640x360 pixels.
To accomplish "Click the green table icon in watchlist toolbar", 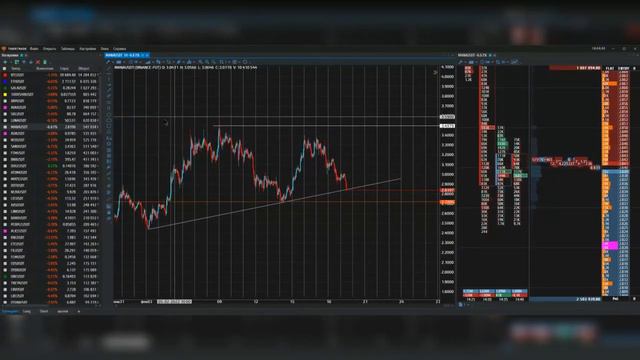I will click(x=17, y=62).
